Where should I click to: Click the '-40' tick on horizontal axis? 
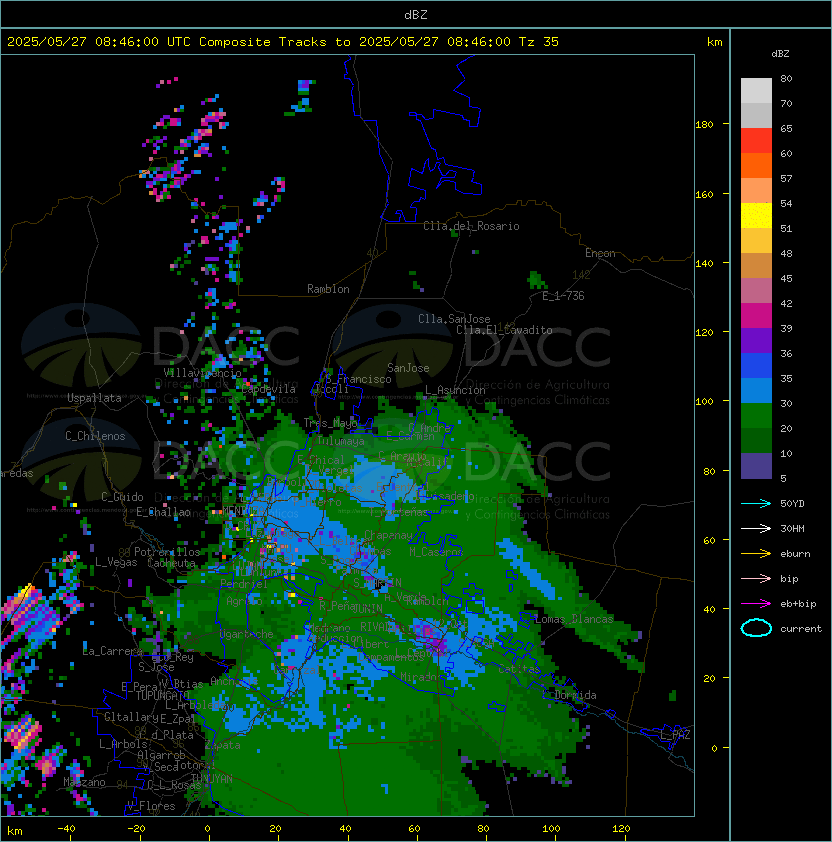[66, 829]
